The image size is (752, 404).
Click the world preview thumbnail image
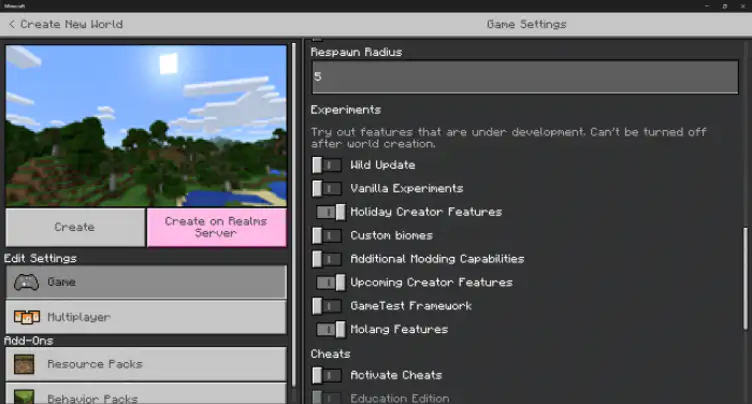click(146, 126)
